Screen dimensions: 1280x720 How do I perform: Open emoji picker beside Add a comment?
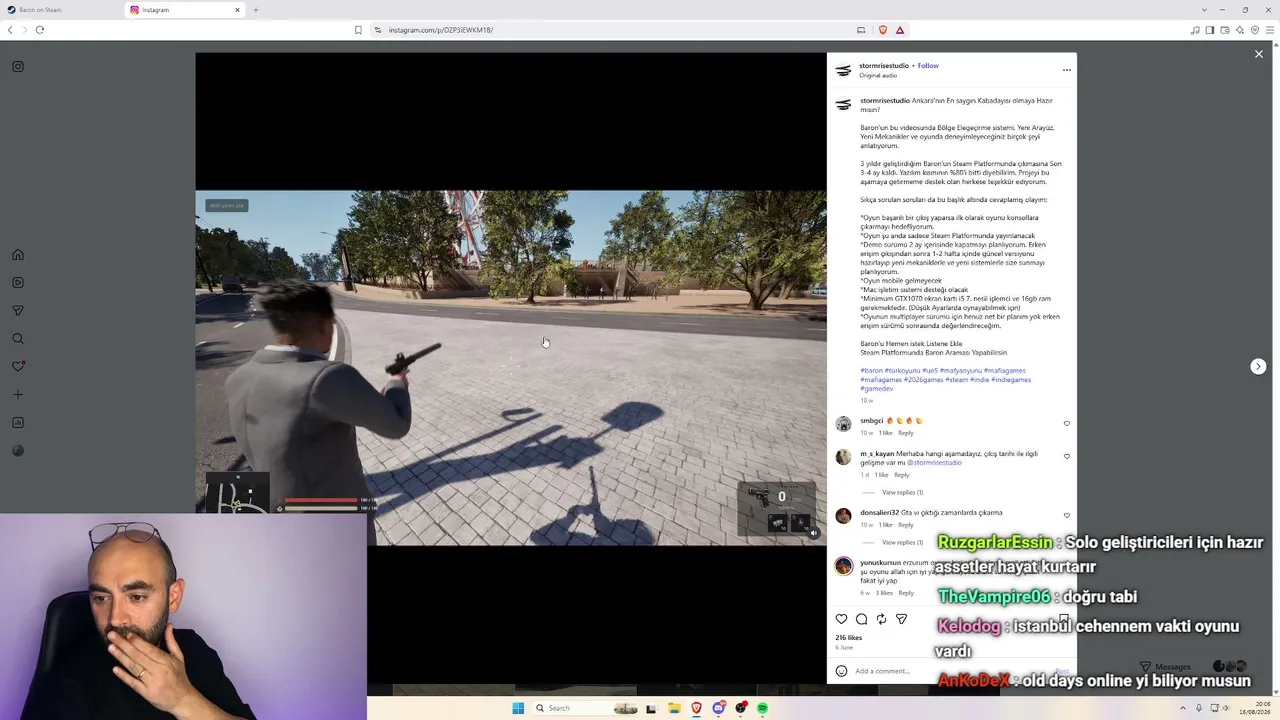click(841, 671)
